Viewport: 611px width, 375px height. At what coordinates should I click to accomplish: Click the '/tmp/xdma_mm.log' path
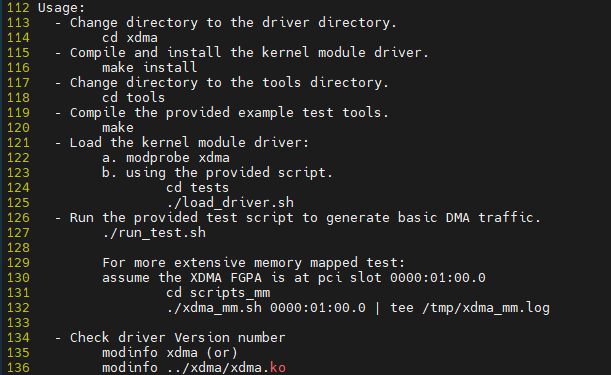(x=486, y=308)
